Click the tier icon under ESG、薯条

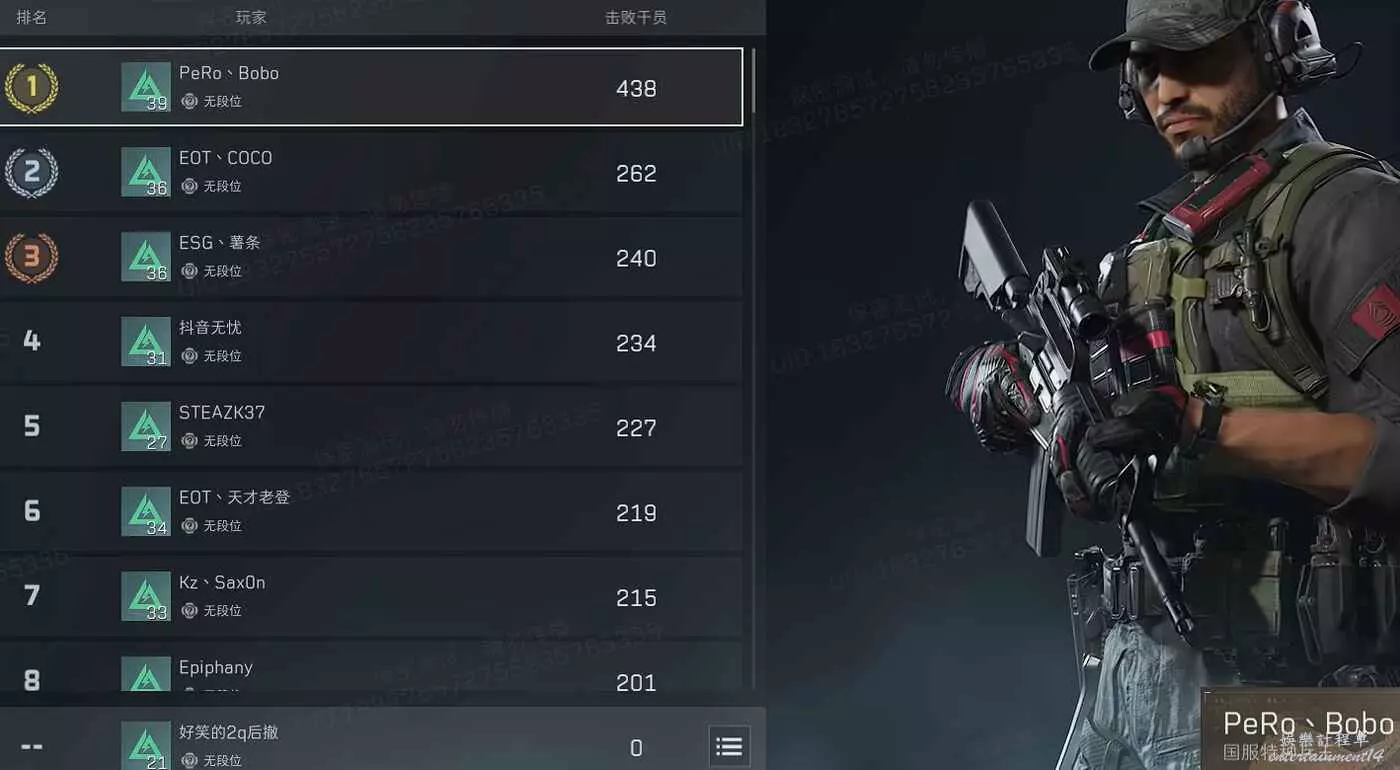click(x=189, y=271)
